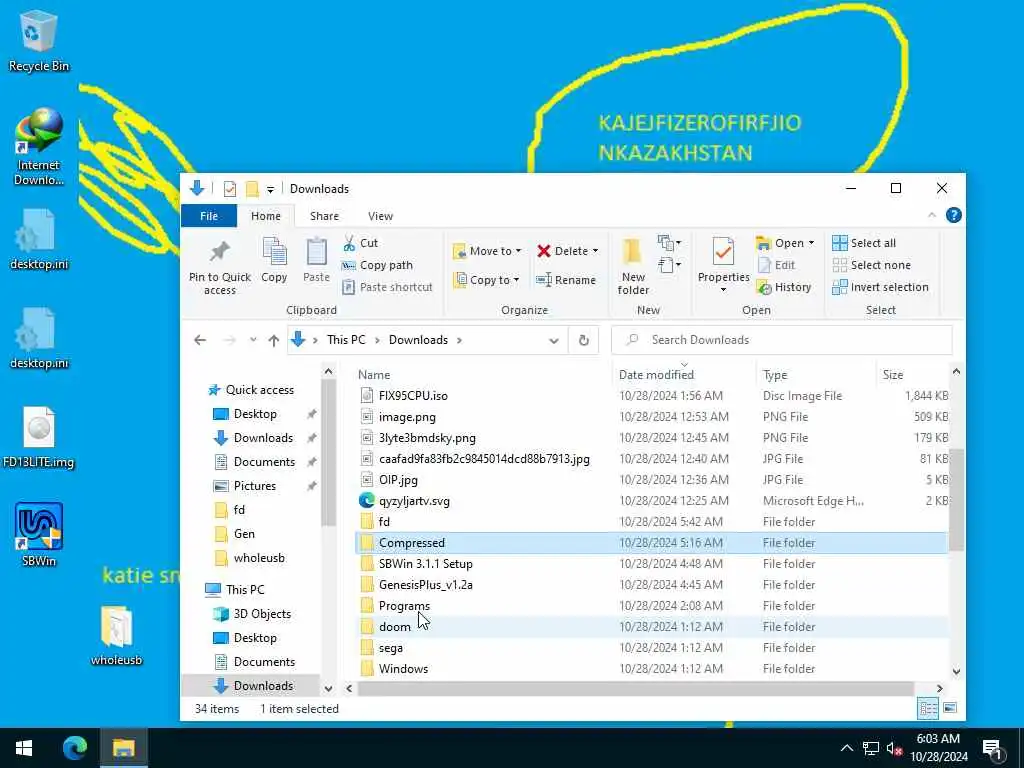Click This PC in address breadcrumb
Screen dimensions: 1024x768
346,340
